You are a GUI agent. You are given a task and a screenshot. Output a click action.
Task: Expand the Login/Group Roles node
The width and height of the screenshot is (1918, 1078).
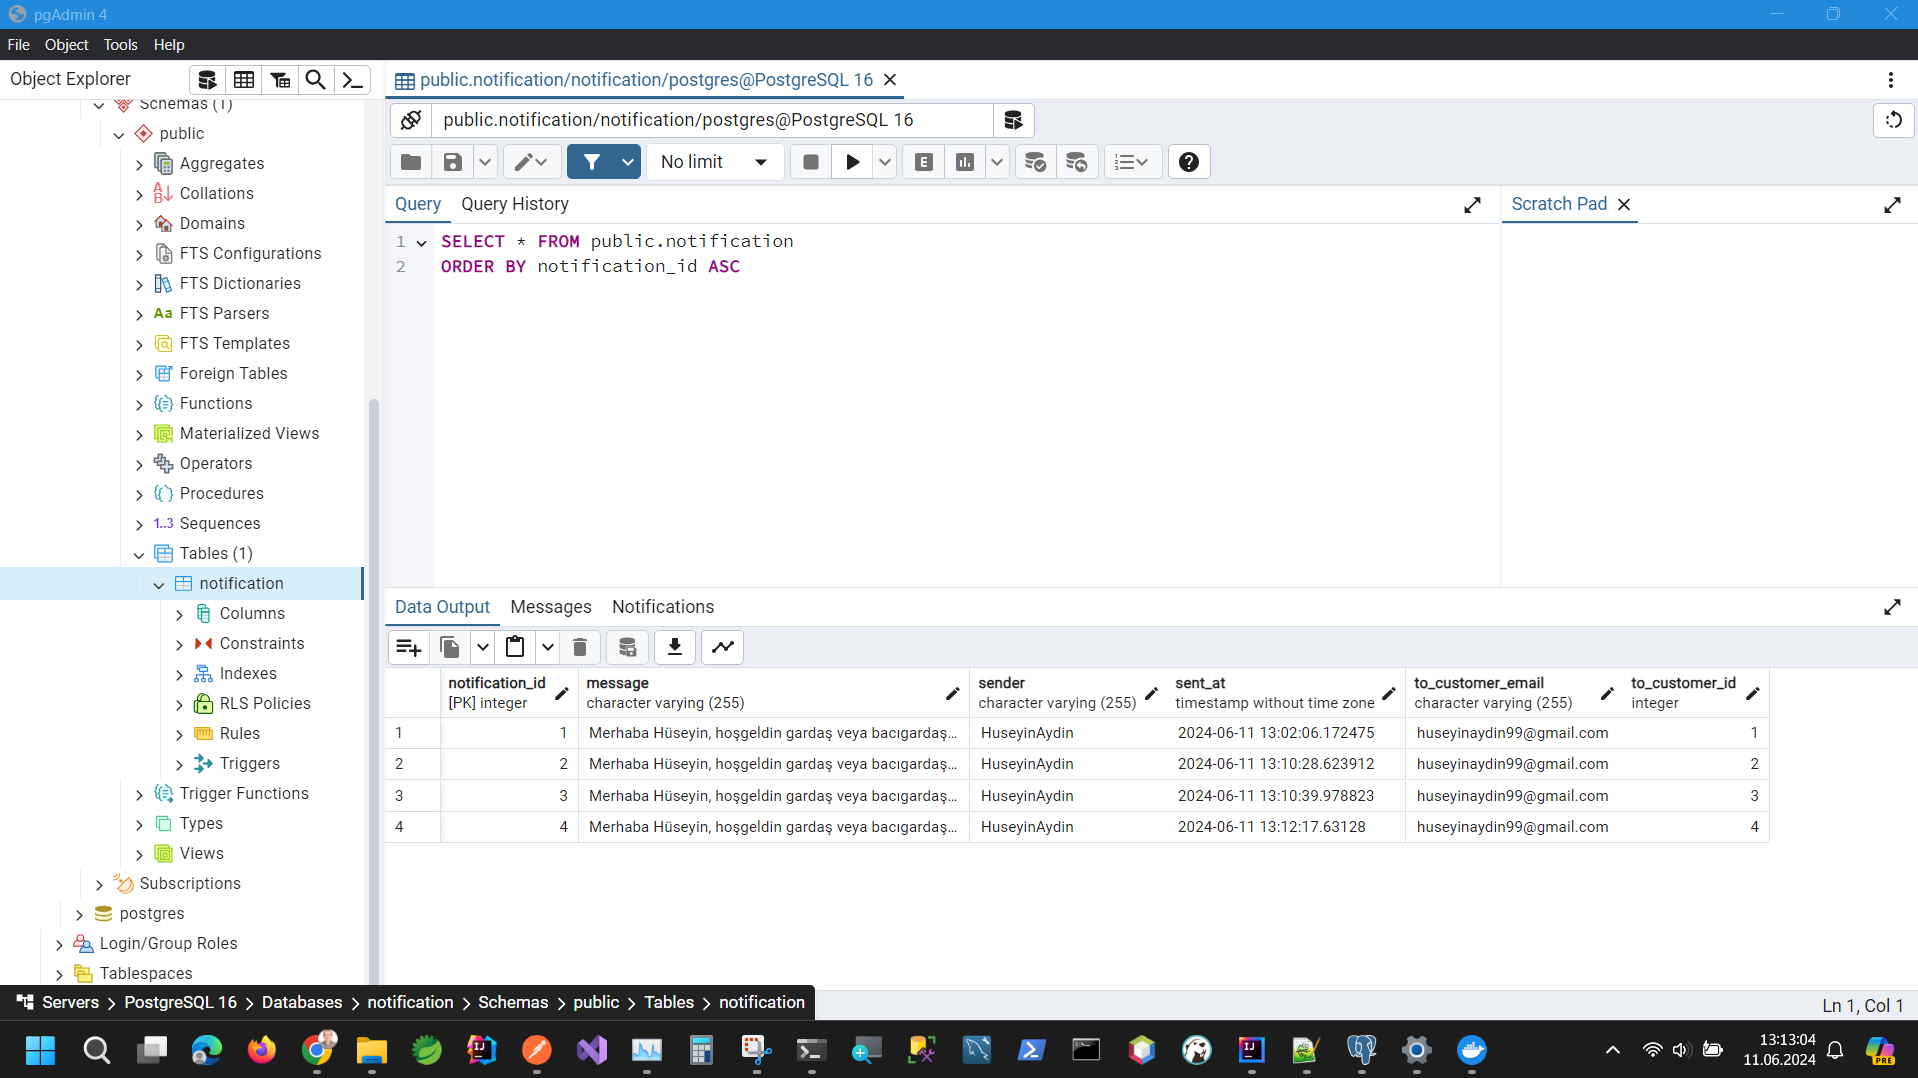(59, 945)
